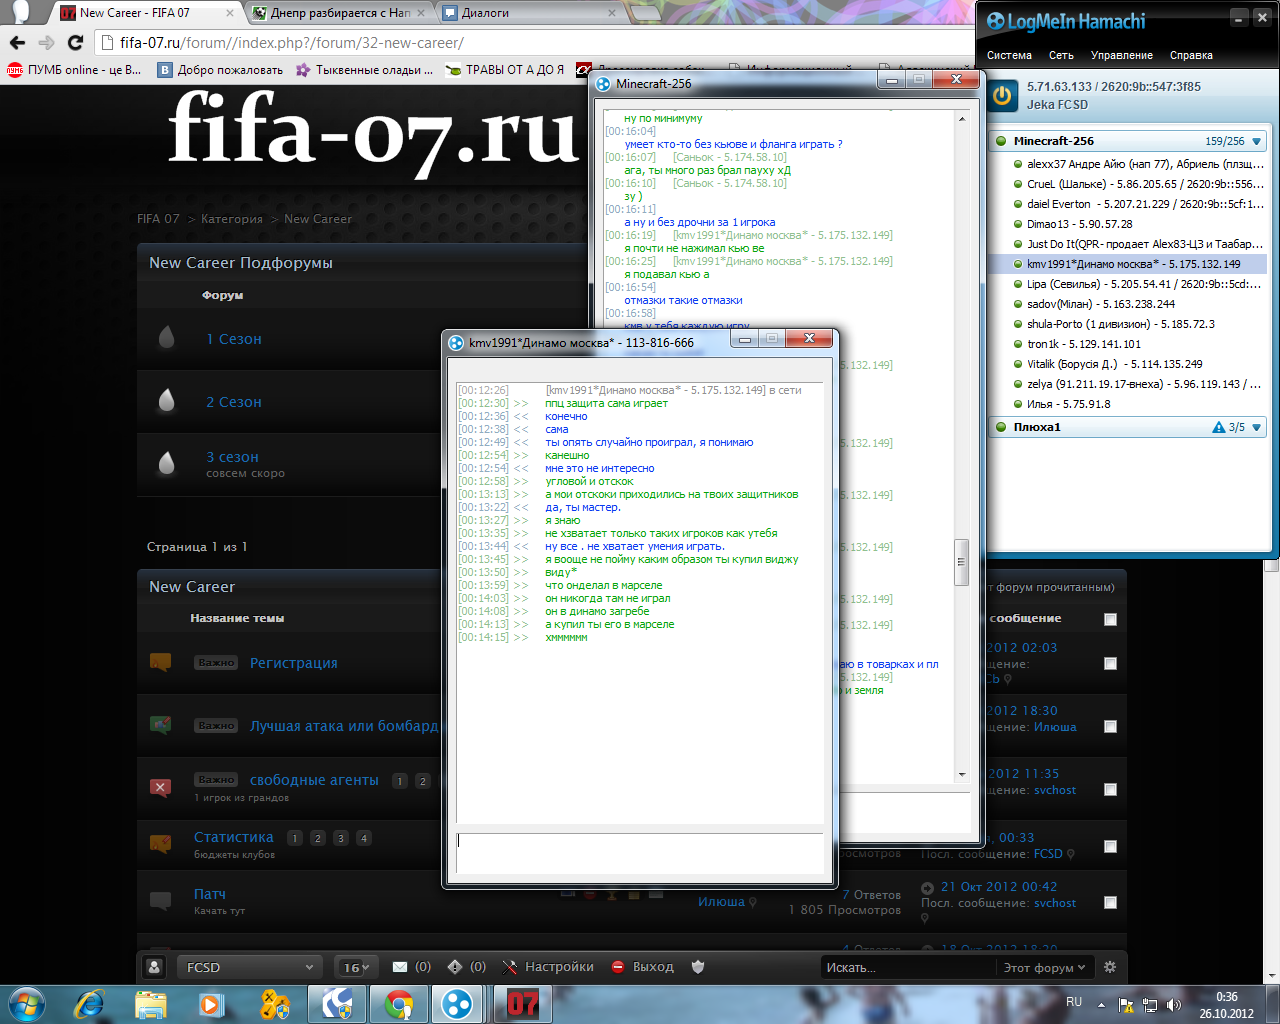Switch to Диалоги browser tab
The width and height of the screenshot is (1280, 1024).
528,13
